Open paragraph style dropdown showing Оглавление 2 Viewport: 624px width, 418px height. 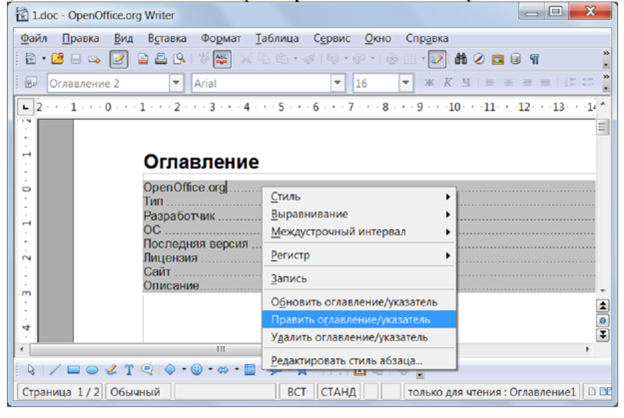click(177, 84)
